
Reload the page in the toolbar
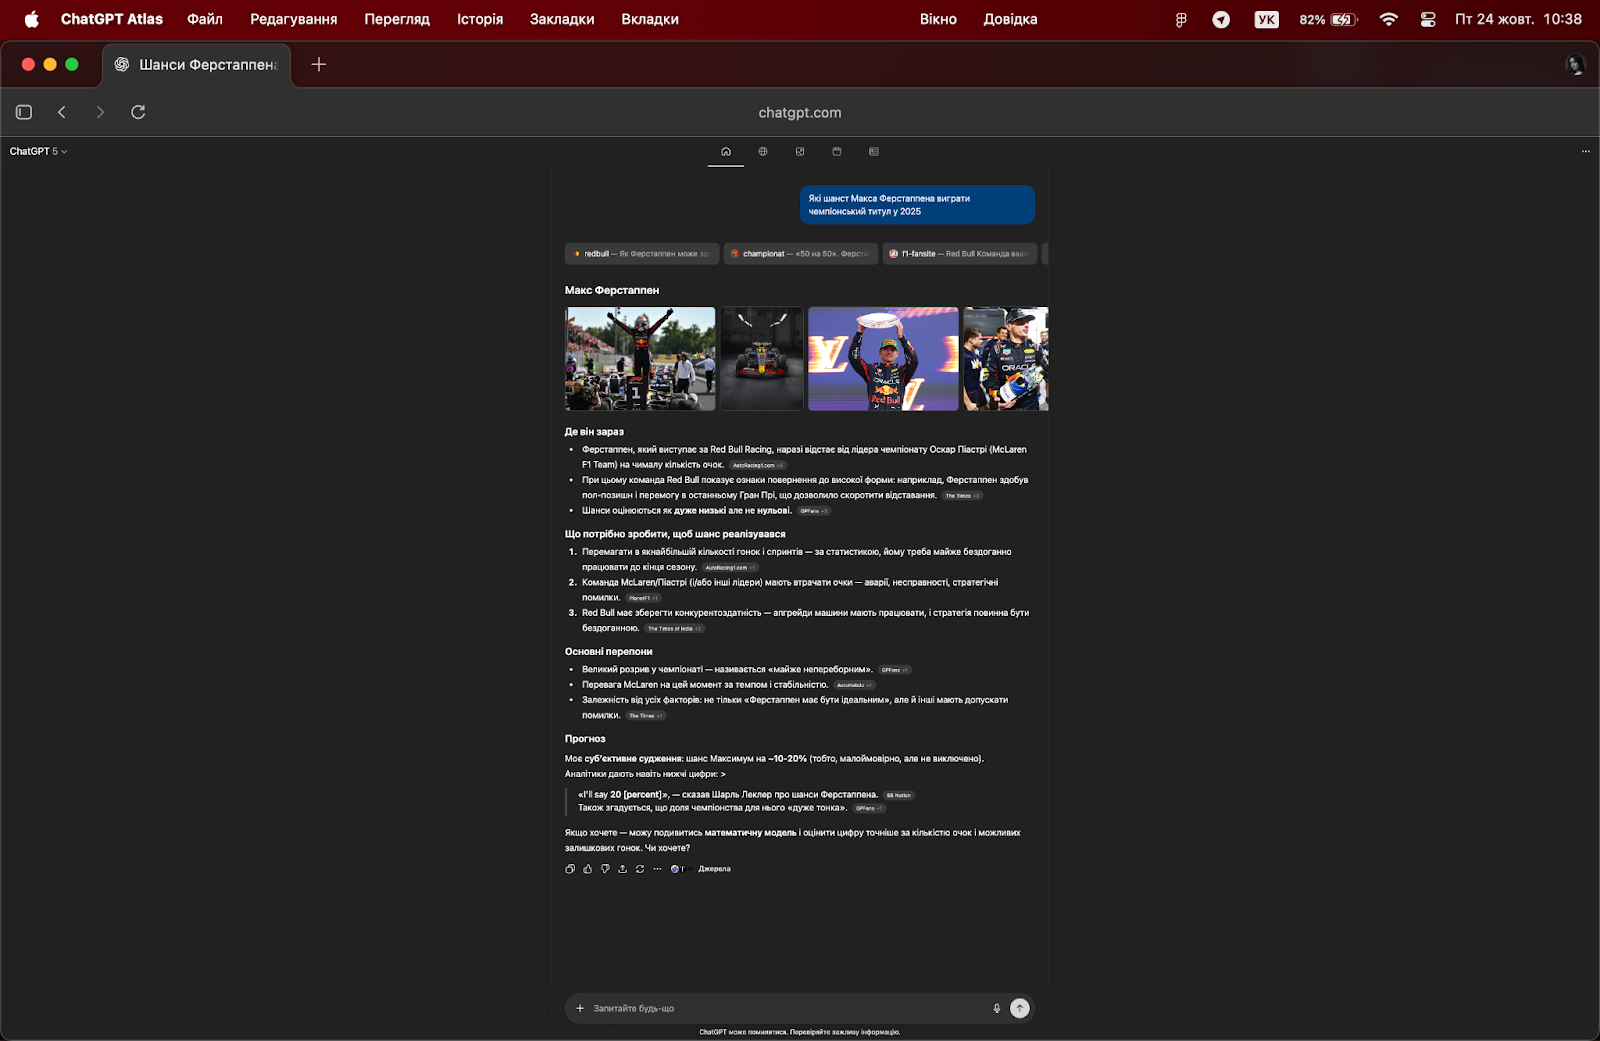(138, 112)
